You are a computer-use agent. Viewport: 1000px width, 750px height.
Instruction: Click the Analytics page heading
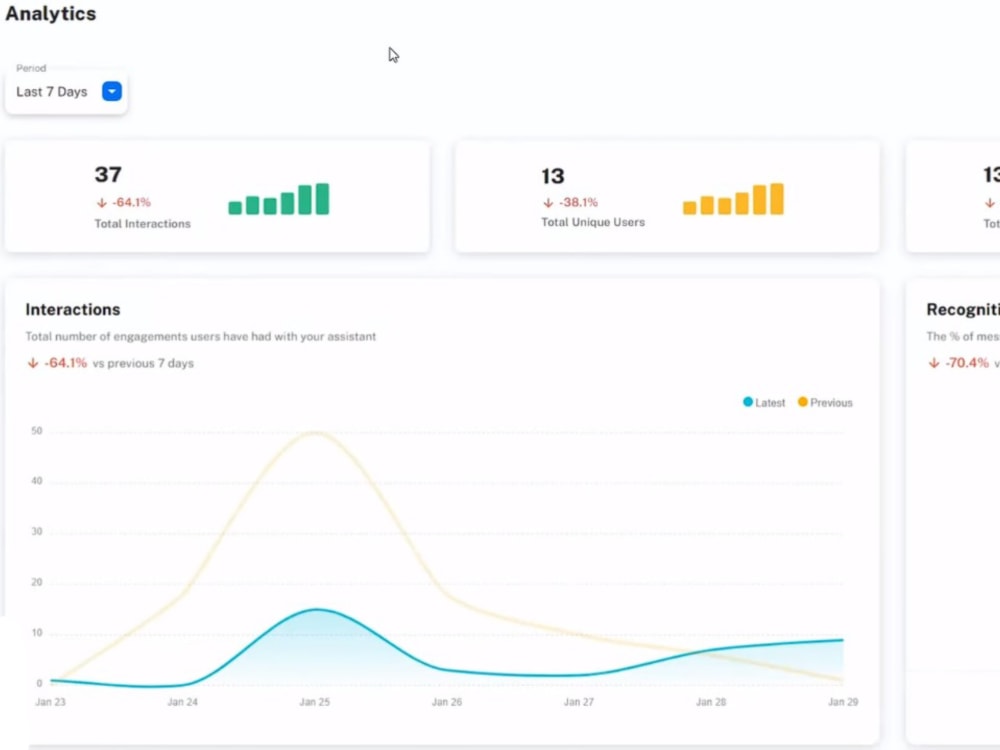coord(51,14)
